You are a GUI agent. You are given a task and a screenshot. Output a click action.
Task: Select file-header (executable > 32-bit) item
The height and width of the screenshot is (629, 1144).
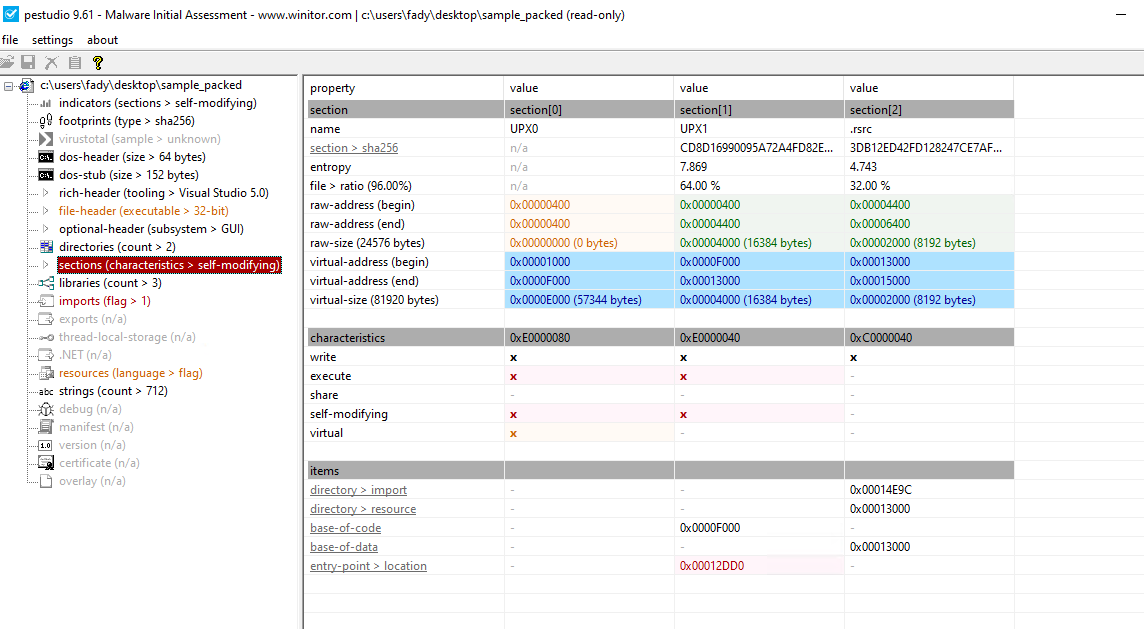click(x=144, y=211)
